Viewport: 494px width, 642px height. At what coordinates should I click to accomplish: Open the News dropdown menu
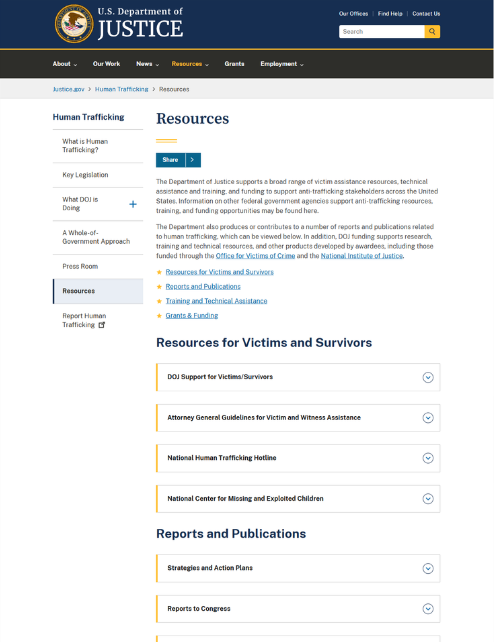pyautogui.click(x=148, y=64)
